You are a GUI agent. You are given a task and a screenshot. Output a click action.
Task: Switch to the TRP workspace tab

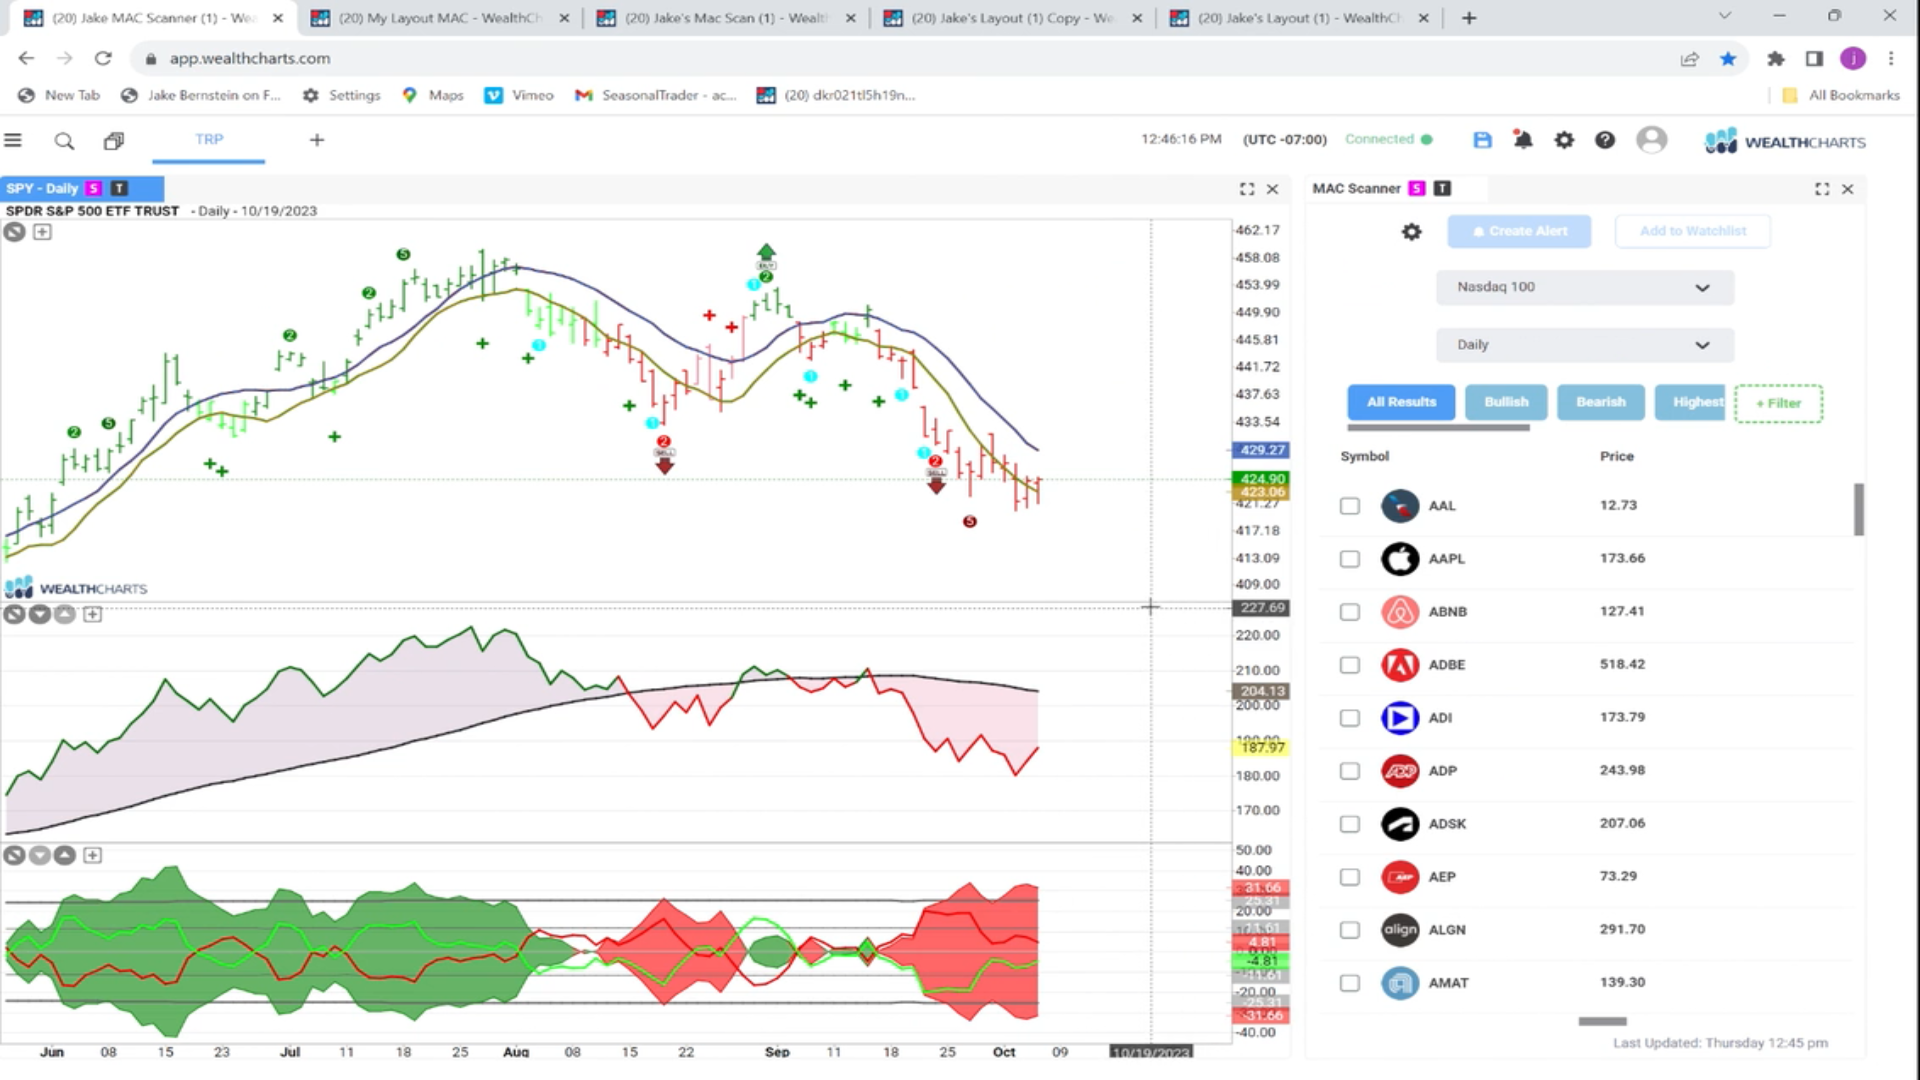(209, 140)
